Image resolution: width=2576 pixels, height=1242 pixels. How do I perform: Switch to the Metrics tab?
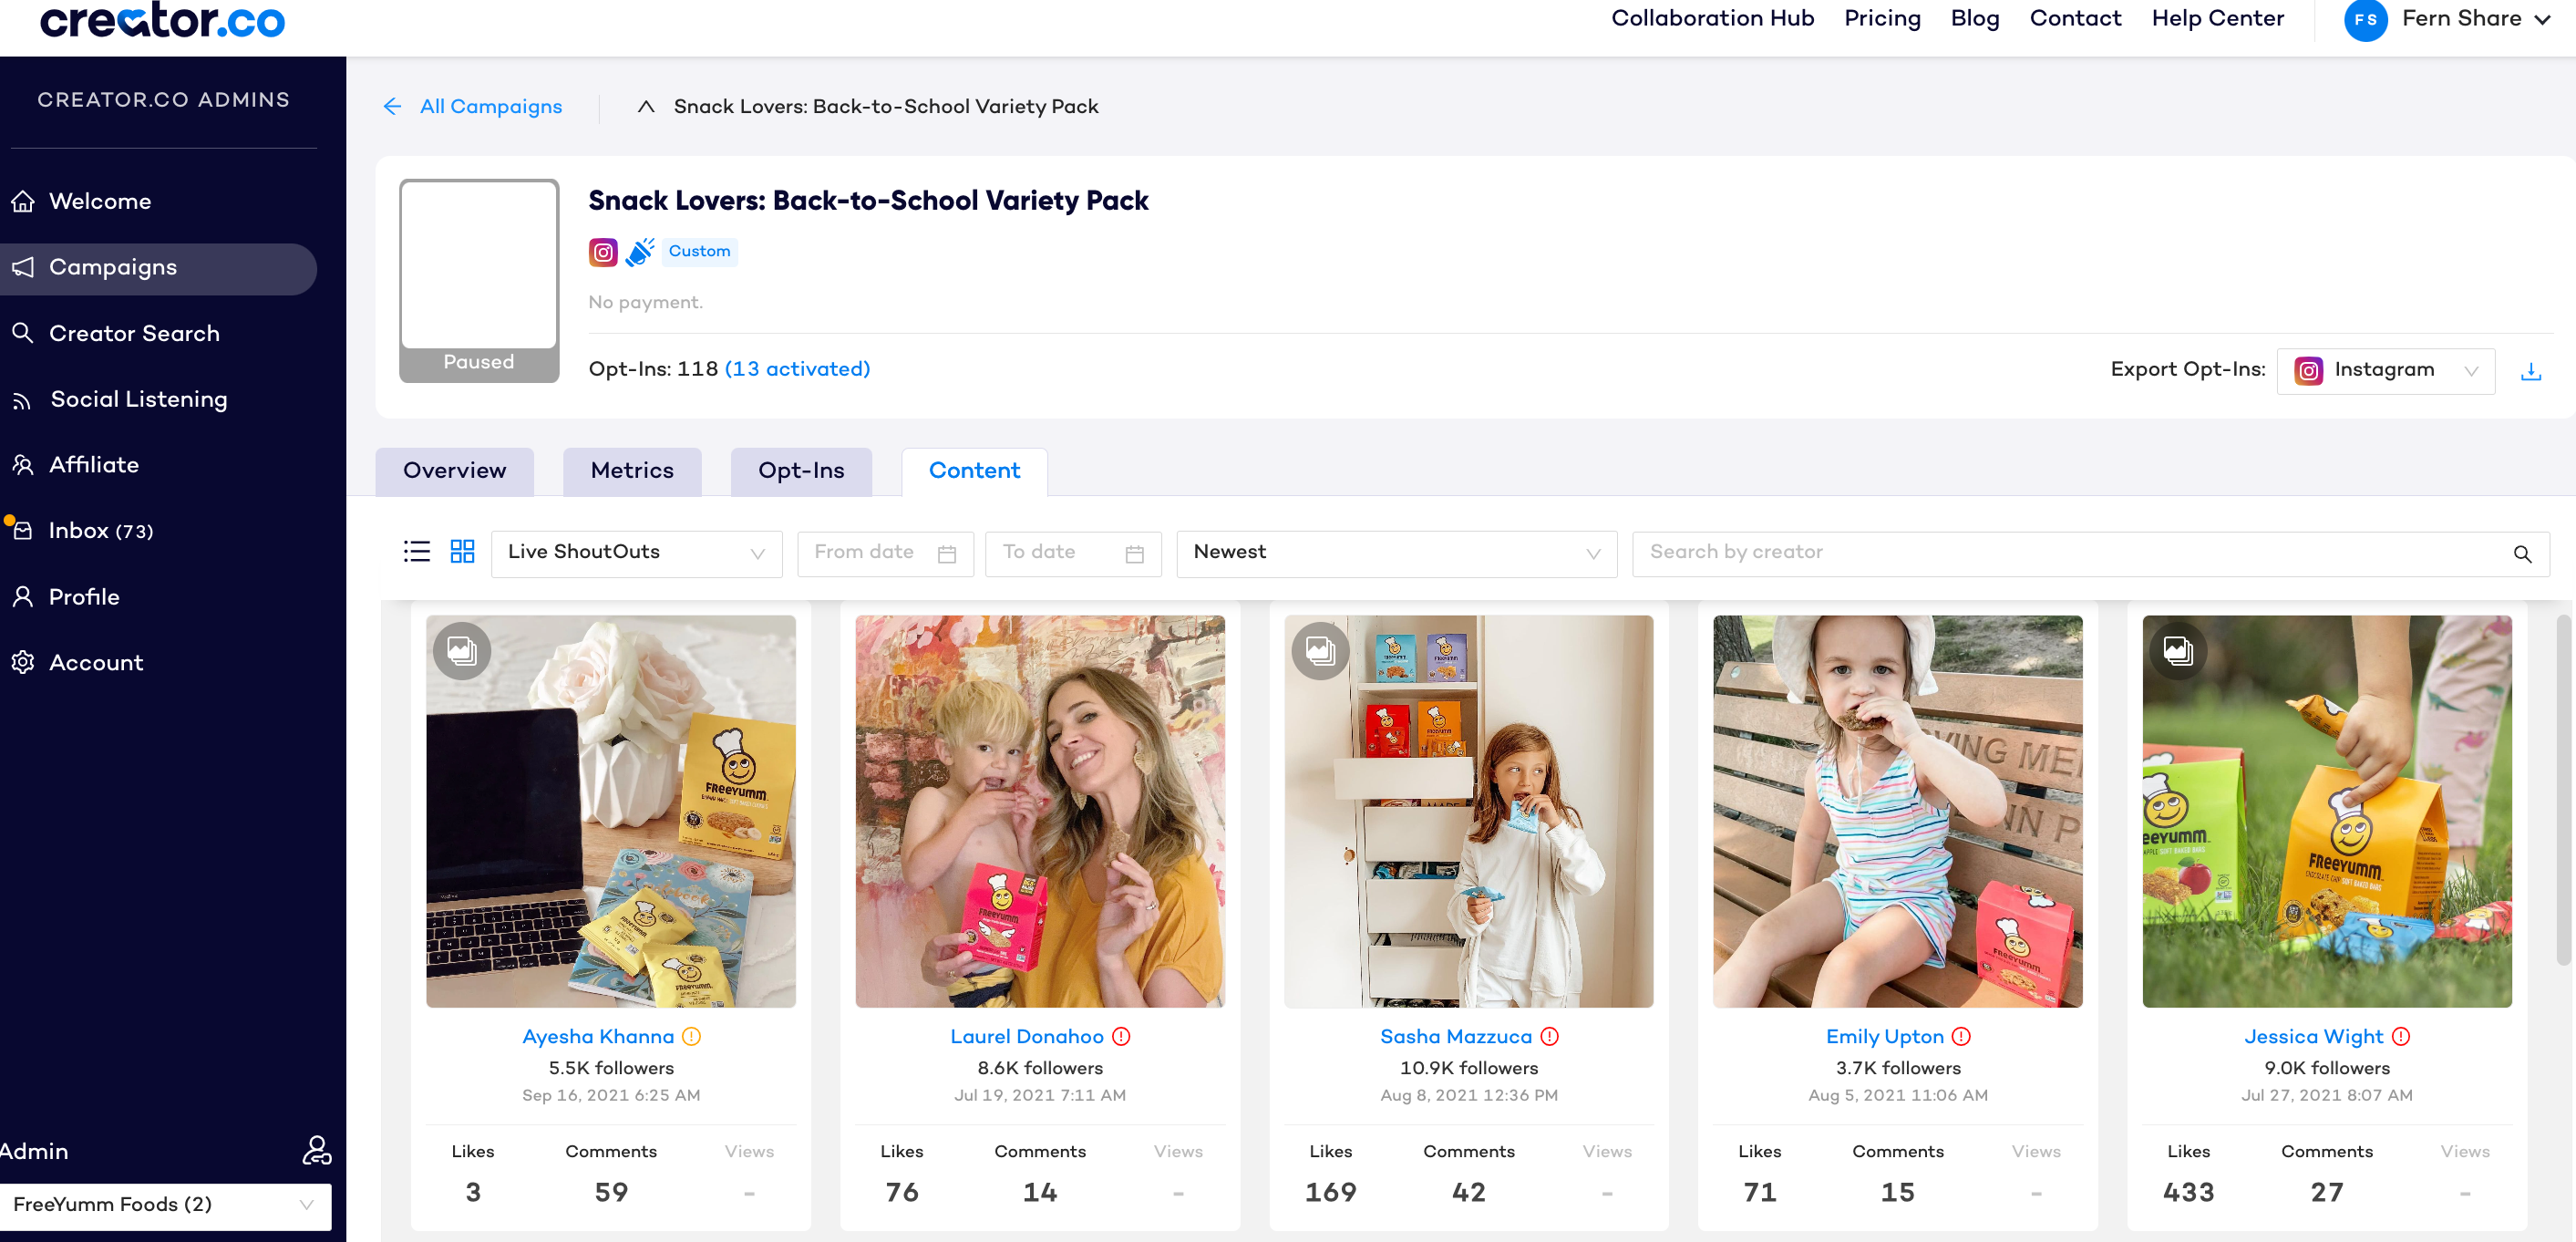coord(631,470)
